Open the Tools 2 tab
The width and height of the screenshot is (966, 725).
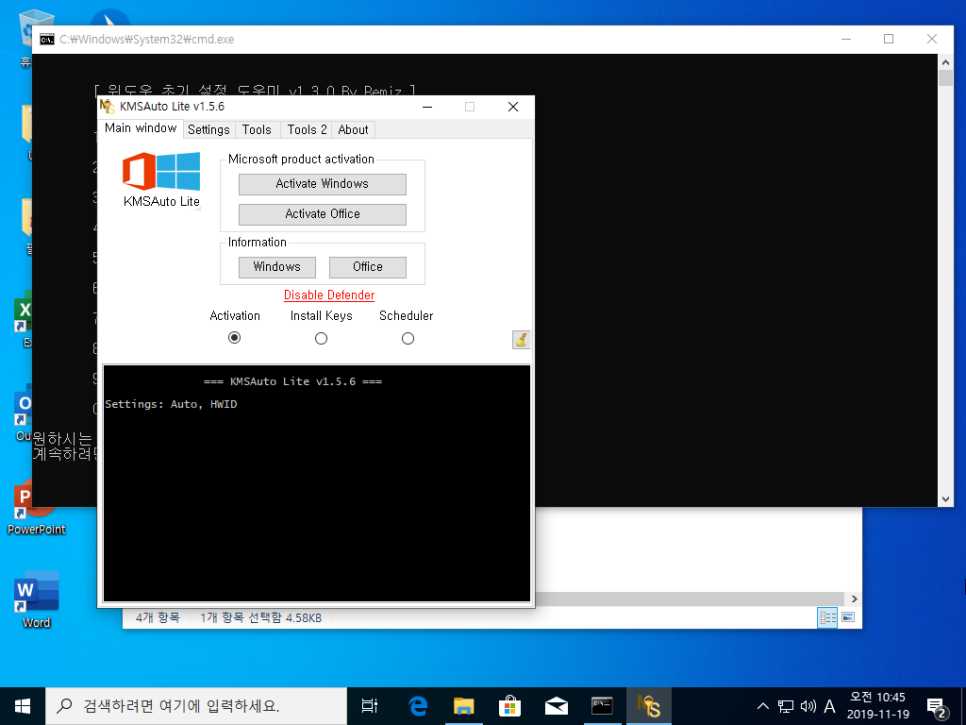click(x=307, y=130)
